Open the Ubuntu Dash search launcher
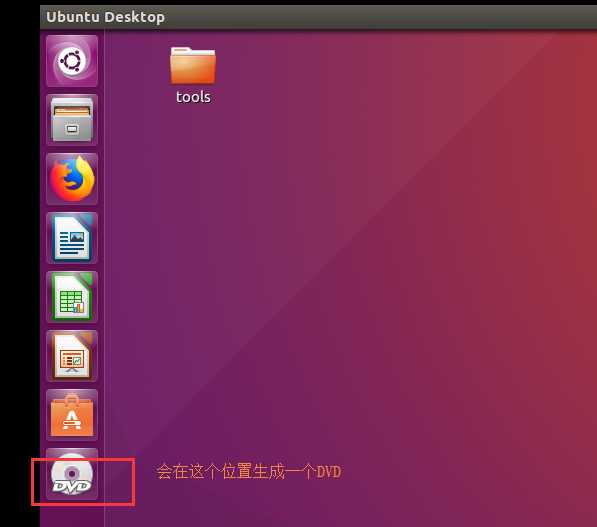 [72, 61]
